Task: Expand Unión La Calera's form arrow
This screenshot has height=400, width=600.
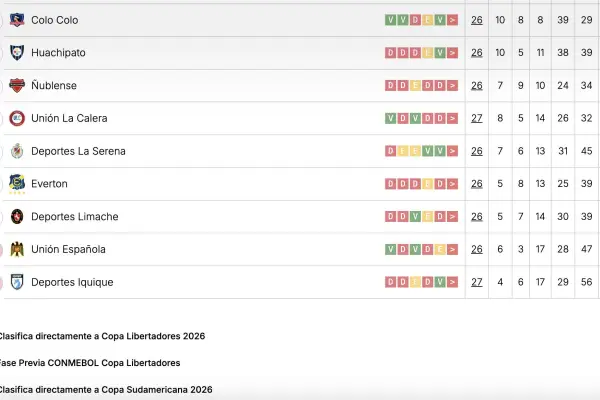Action: tap(452, 118)
